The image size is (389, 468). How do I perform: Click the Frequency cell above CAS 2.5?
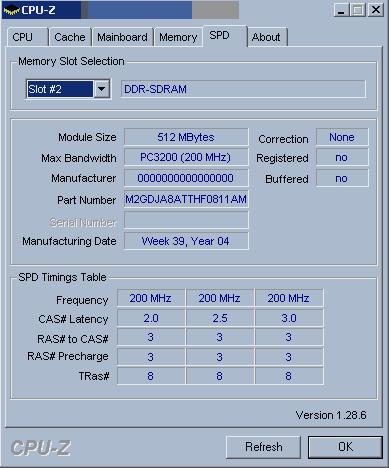coord(220,298)
